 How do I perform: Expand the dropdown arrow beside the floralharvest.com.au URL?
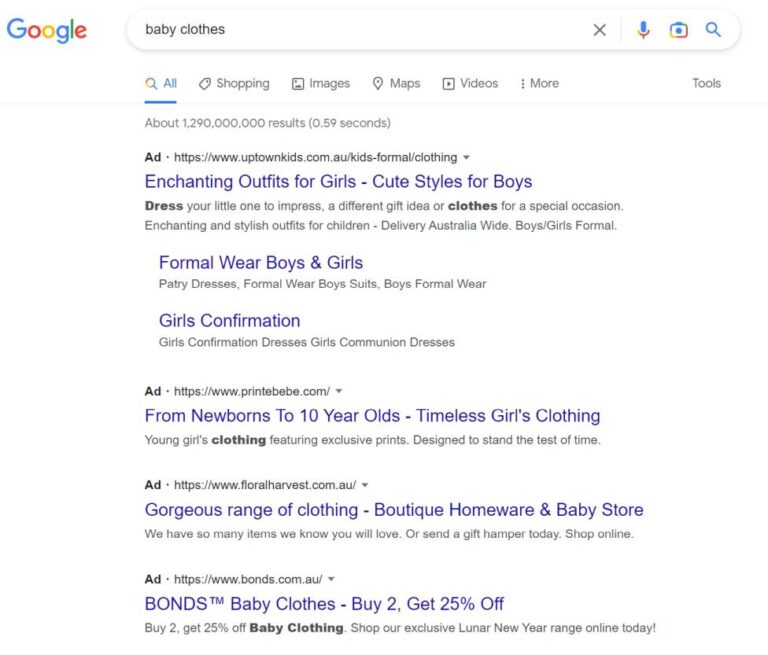pyautogui.click(x=365, y=485)
